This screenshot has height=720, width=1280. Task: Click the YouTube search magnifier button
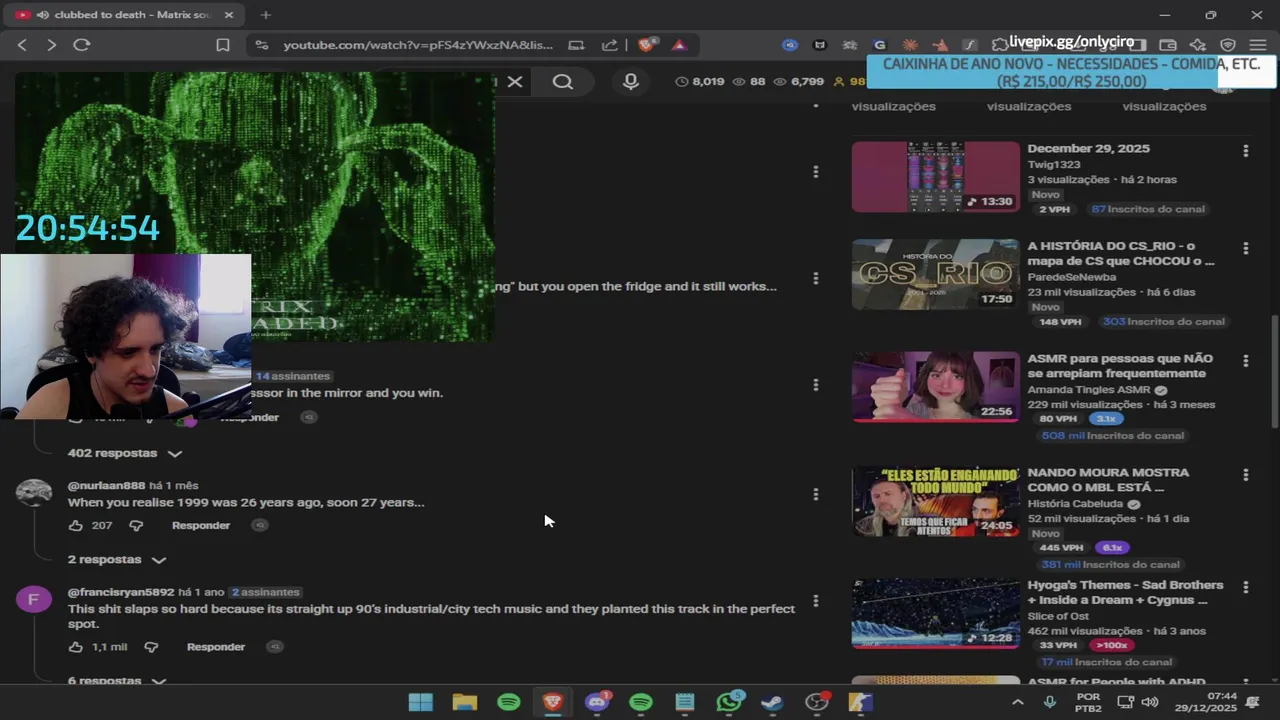point(563,82)
